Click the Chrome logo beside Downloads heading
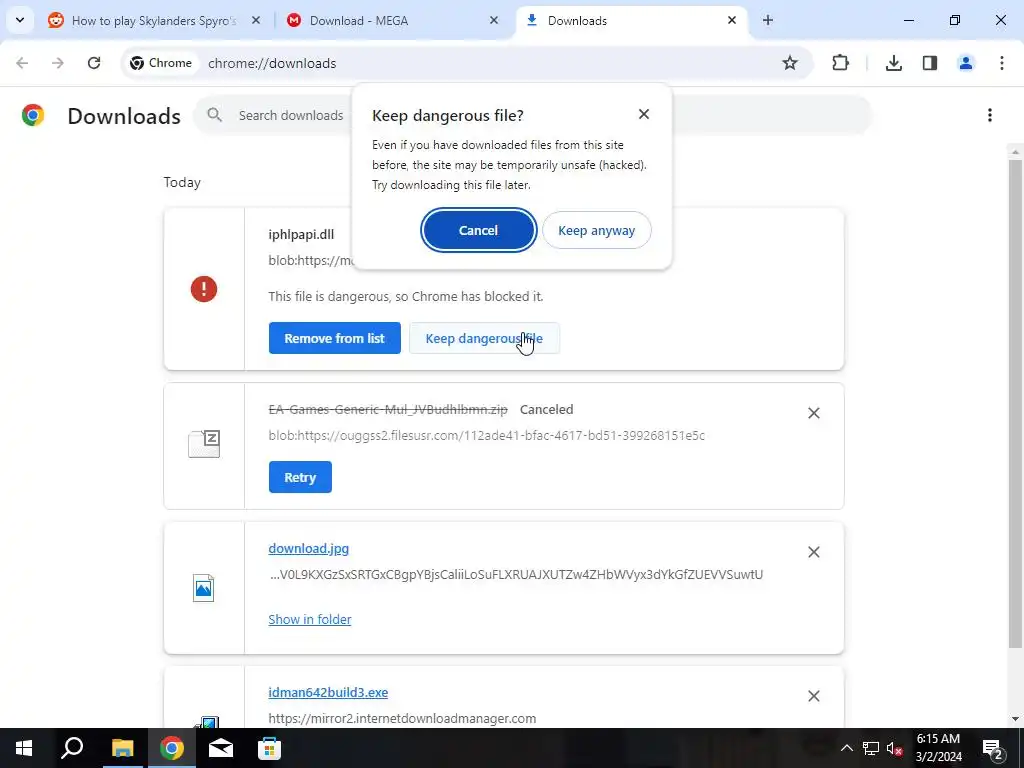 pos(33,115)
